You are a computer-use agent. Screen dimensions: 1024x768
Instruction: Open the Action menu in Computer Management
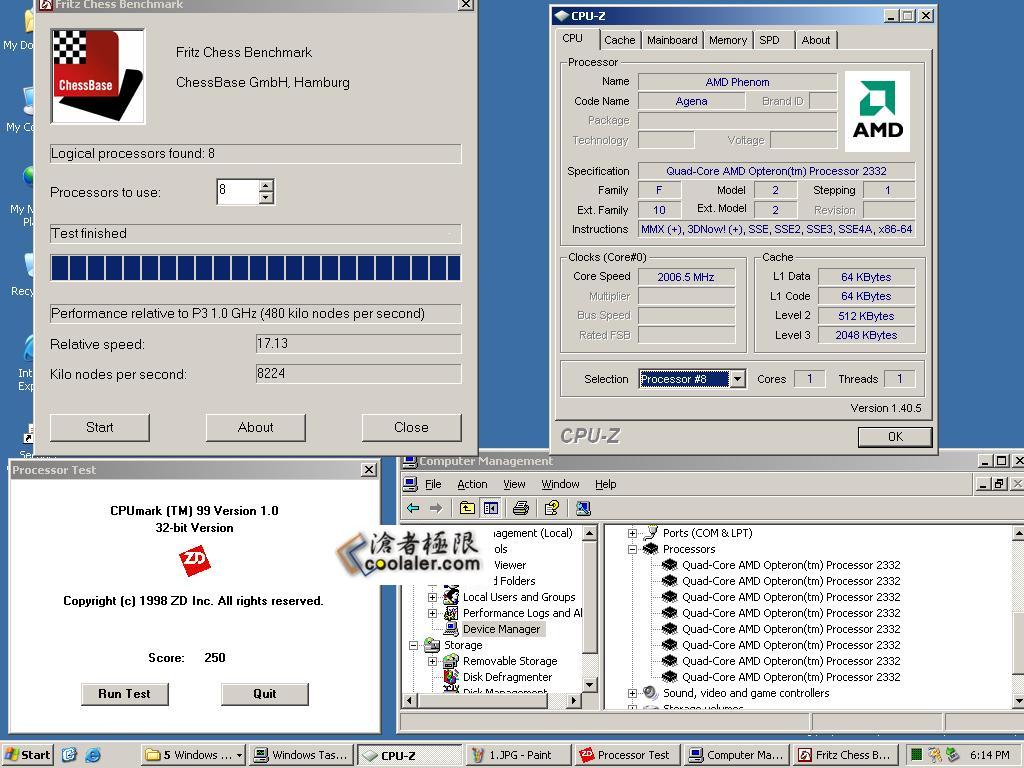click(472, 484)
